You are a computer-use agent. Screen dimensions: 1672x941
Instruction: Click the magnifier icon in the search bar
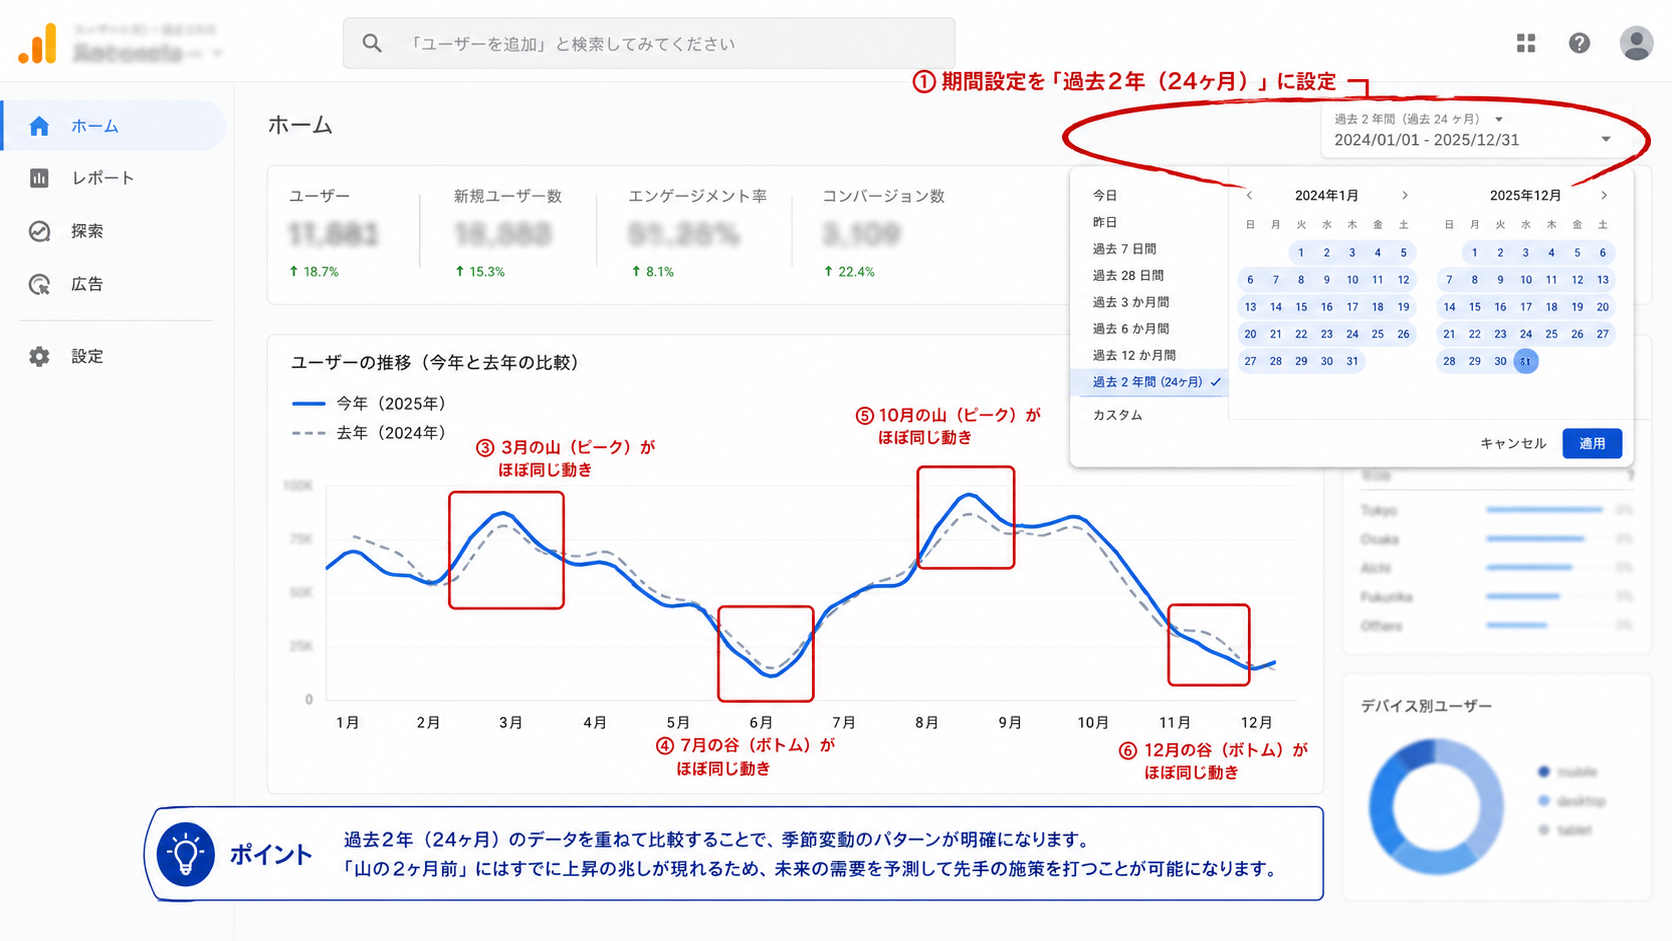[x=372, y=43]
